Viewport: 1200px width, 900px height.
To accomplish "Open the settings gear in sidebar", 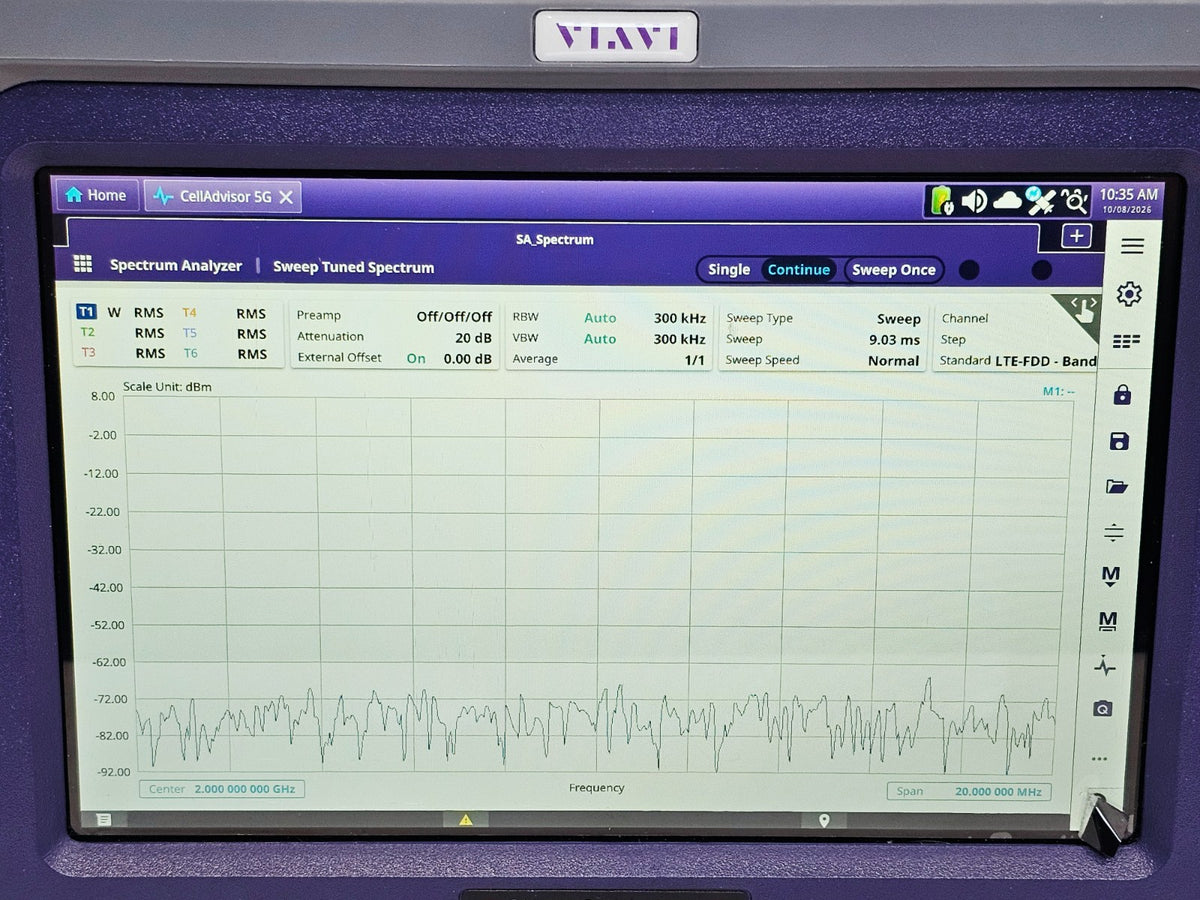I will [1129, 294].
